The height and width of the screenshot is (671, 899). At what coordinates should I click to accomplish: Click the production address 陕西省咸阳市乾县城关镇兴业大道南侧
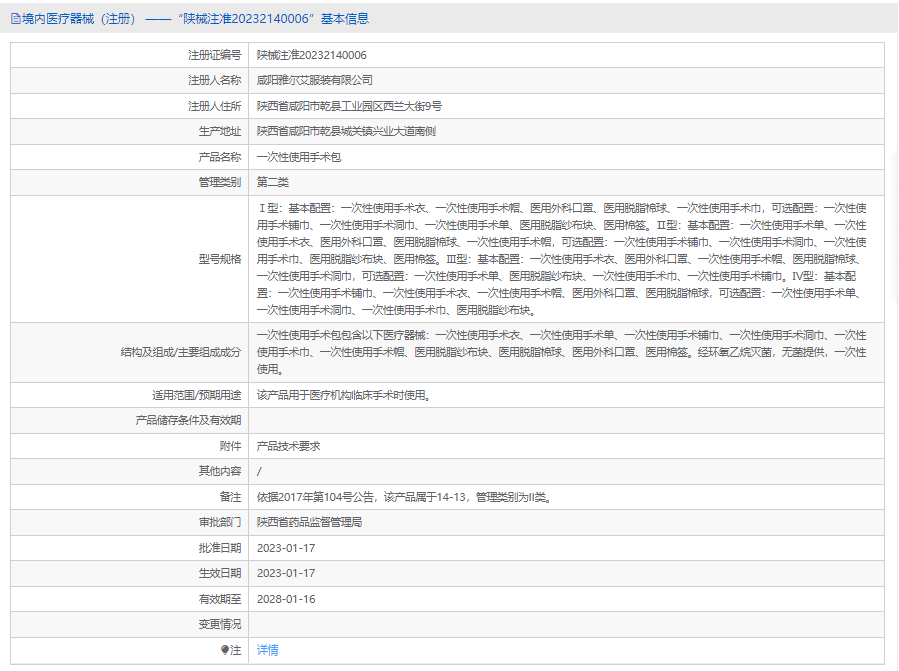(x=346, y=131)
